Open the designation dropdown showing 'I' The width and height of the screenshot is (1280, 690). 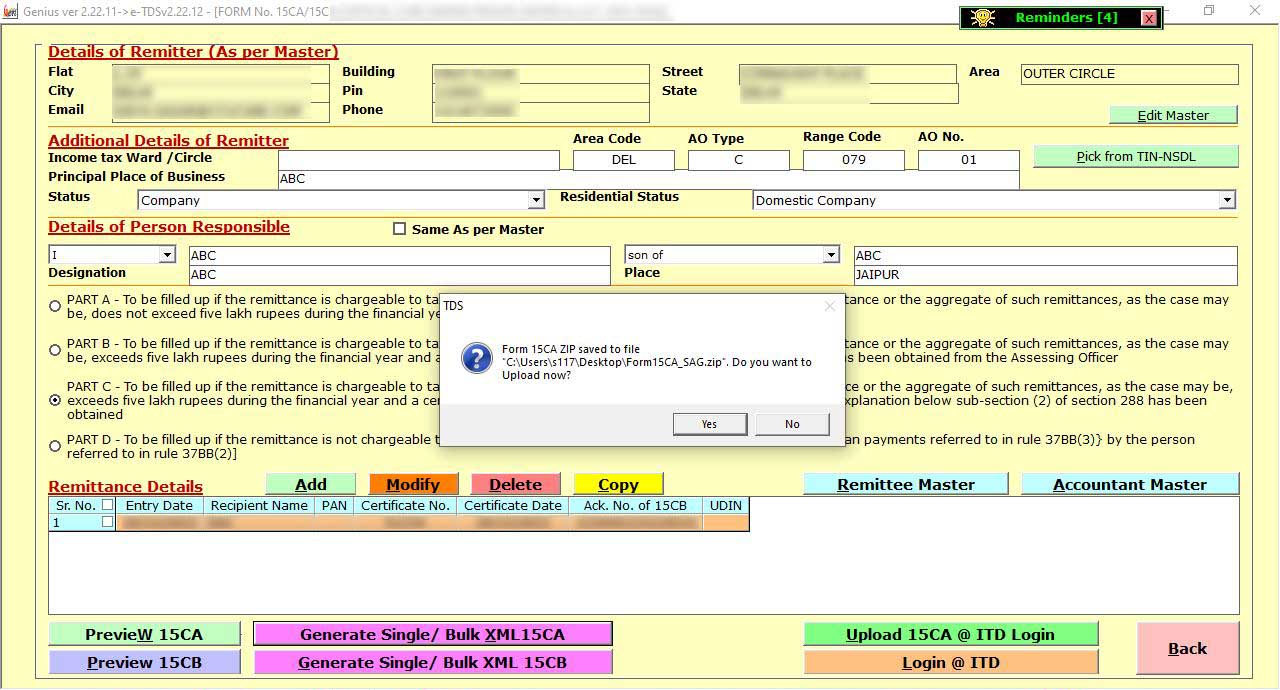click(x=169, y=255)
